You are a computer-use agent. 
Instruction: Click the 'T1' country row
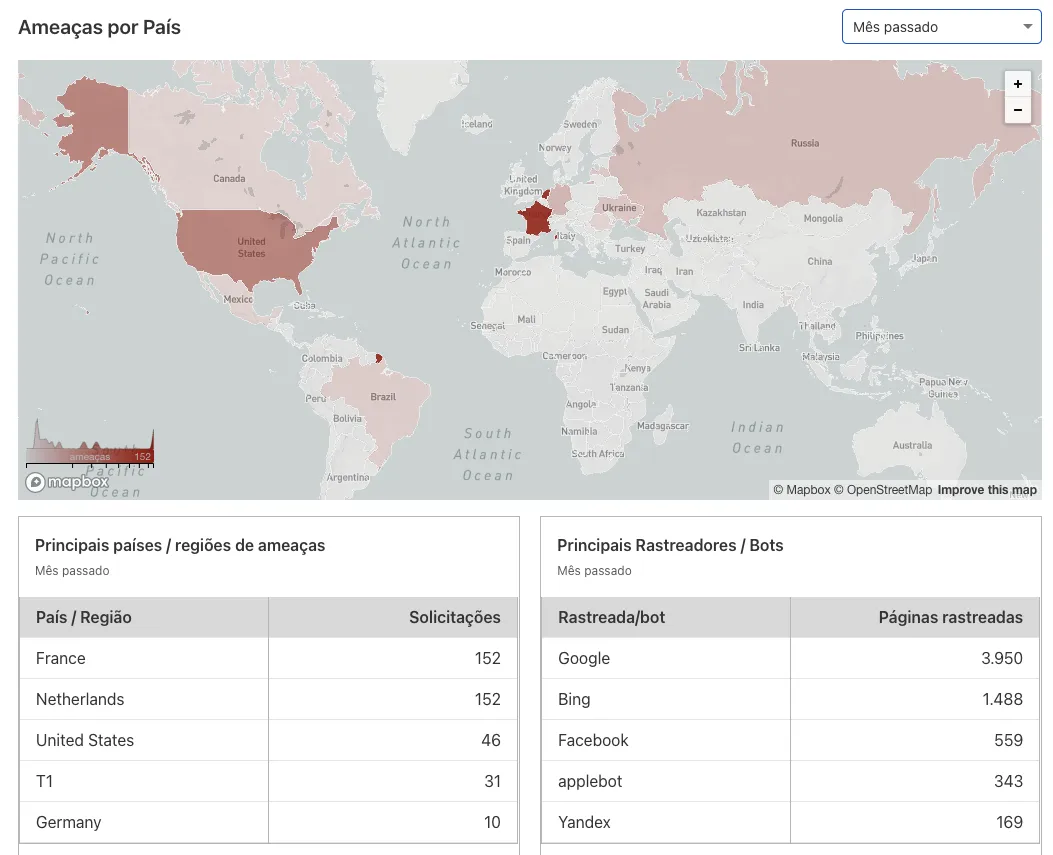pos(269,781)
